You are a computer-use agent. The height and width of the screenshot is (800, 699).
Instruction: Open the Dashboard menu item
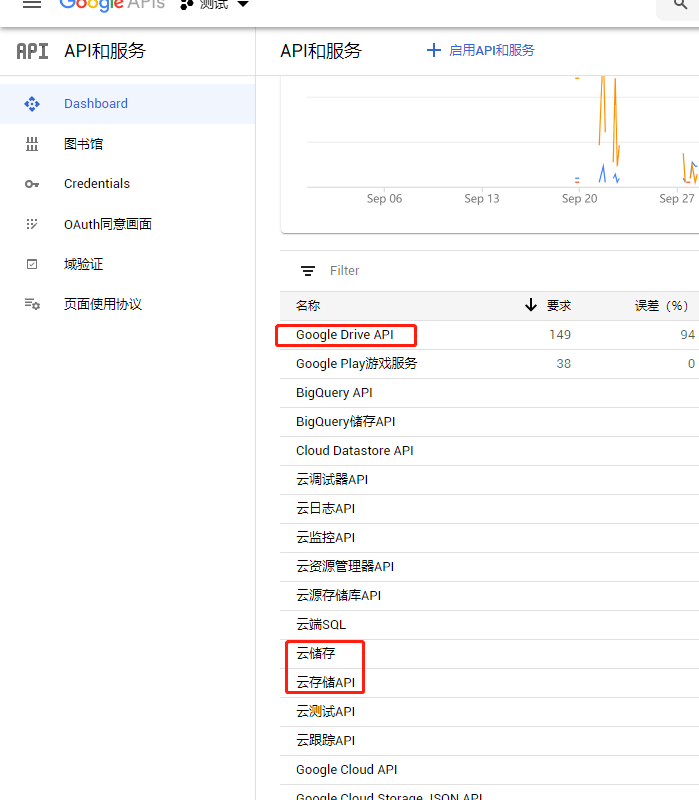click(x=128, y=104)
